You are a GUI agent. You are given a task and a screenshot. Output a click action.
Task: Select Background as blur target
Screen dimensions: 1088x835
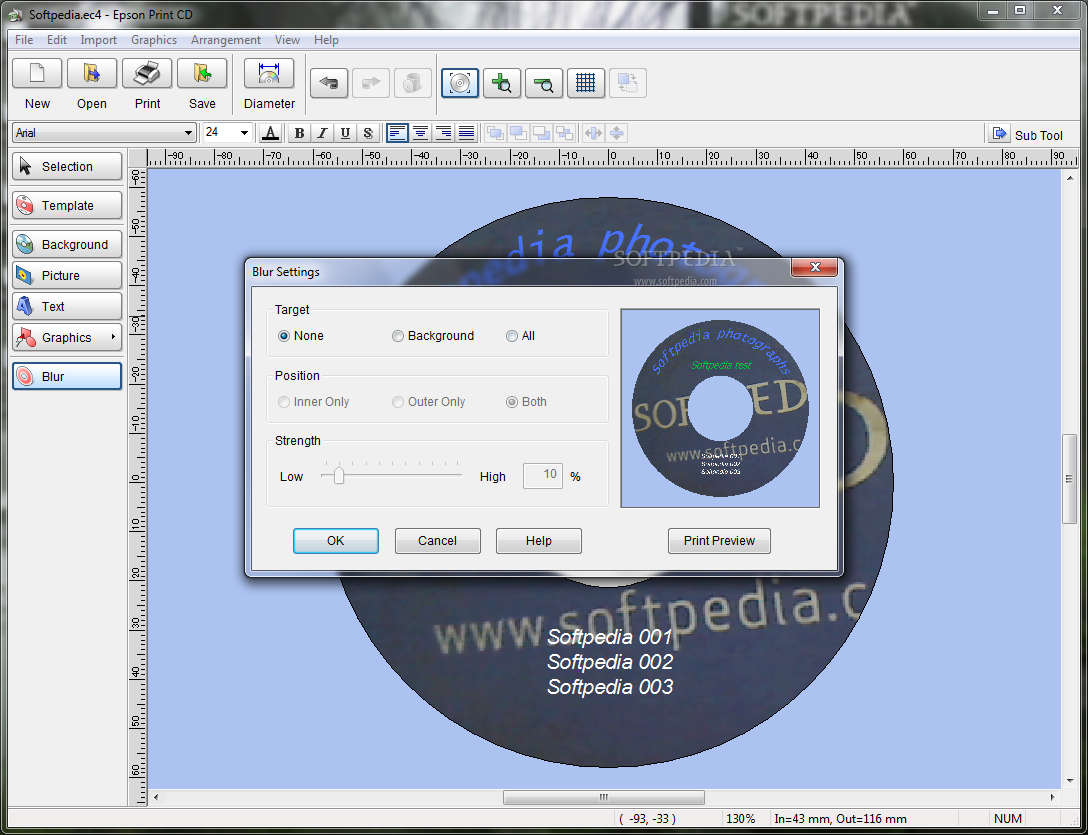[x=433, y=336]
